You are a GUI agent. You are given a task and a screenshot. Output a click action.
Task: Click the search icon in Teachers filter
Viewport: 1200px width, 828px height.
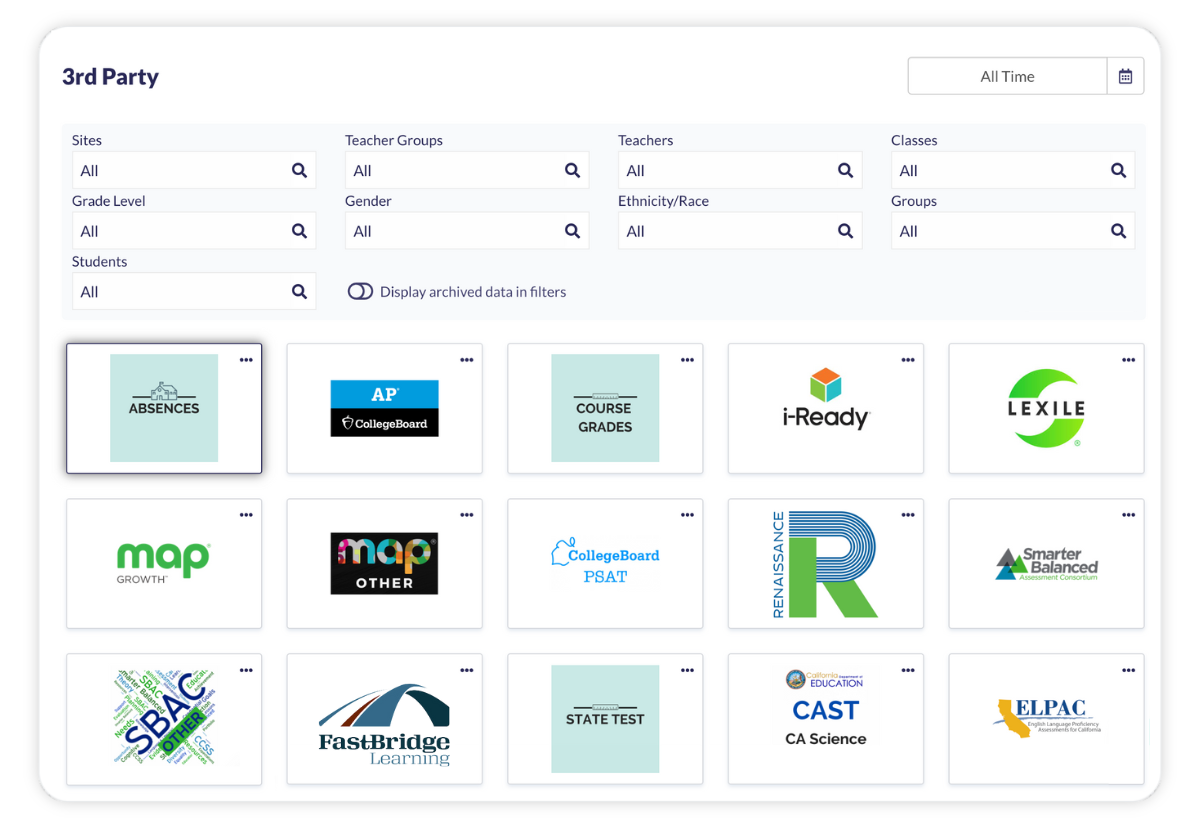[x=845, y=170]
